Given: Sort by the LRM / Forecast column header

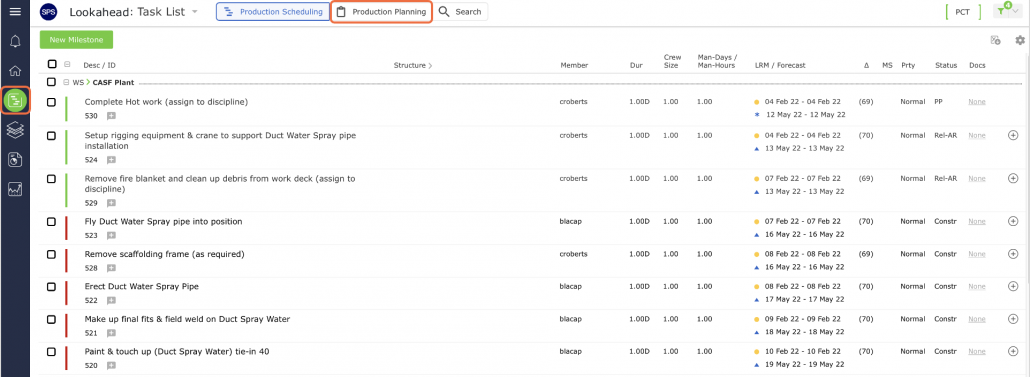Looking at the screenshot, I should point(780,65).
